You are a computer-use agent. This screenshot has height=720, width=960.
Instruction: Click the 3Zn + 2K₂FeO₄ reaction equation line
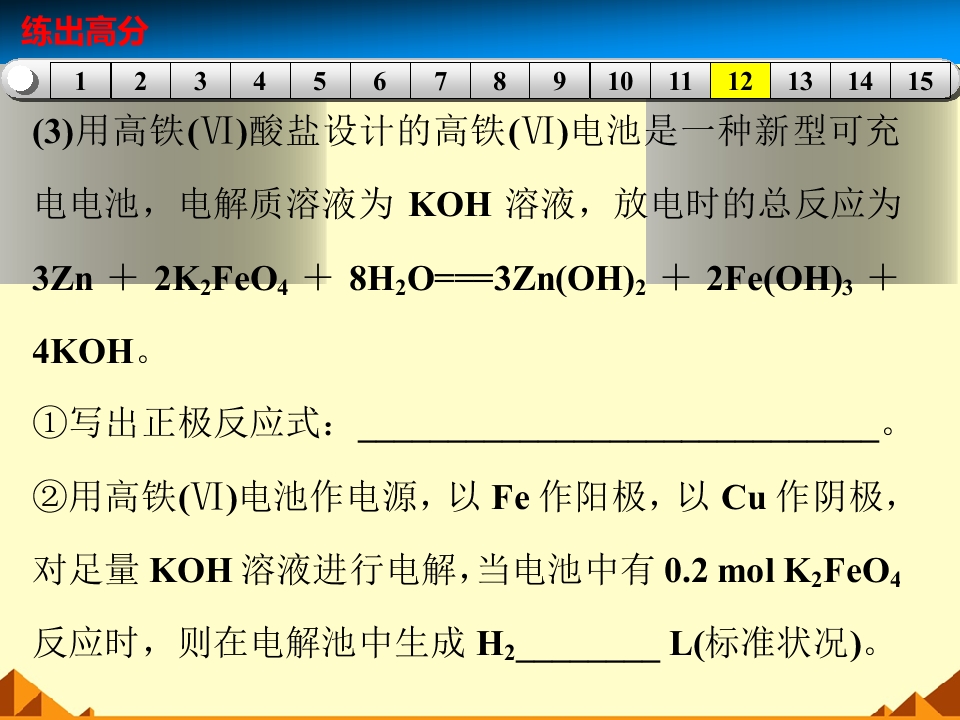(465, 280)
